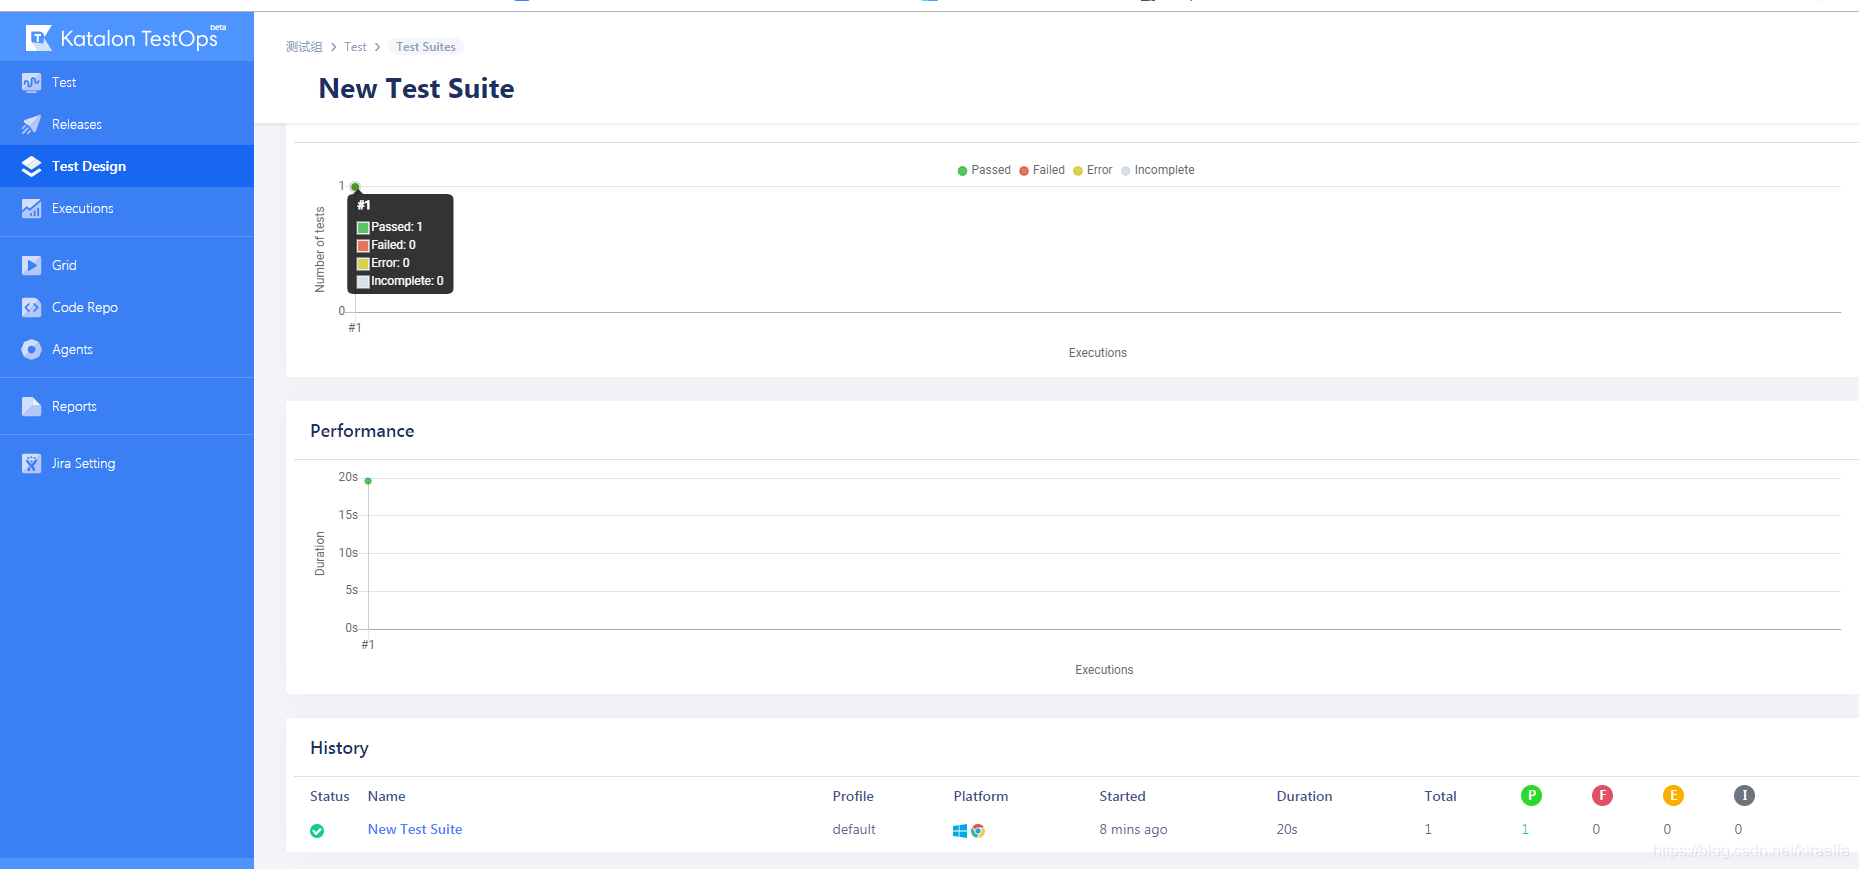Image resolution: width=1859 pixels, height=869 pixels.
Task: Click the Releases rocket icon
Action: [x=32, y=125]
